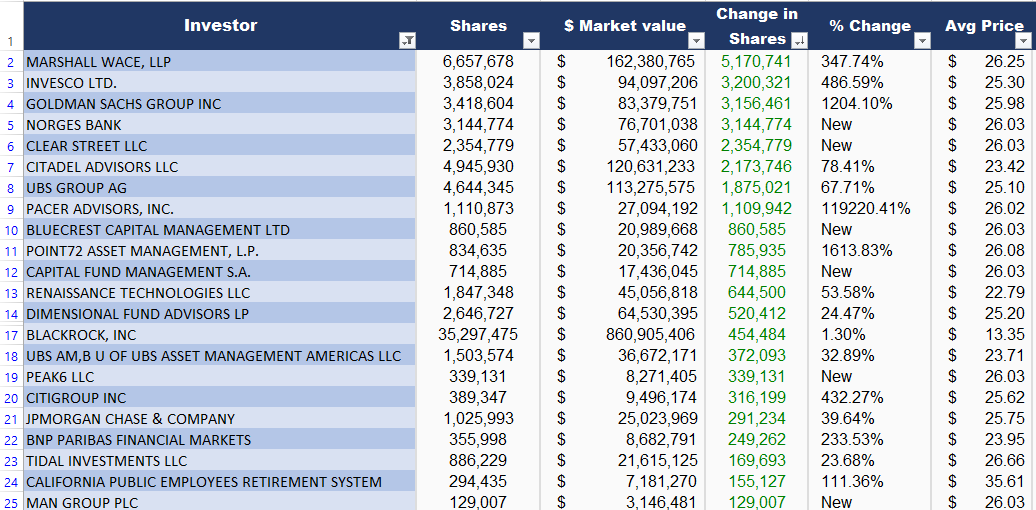This screenshot has width=1036, height=510.
Task: Select the GOLDMAN SACHS GROUP INC cell
Action: point(220,104)
